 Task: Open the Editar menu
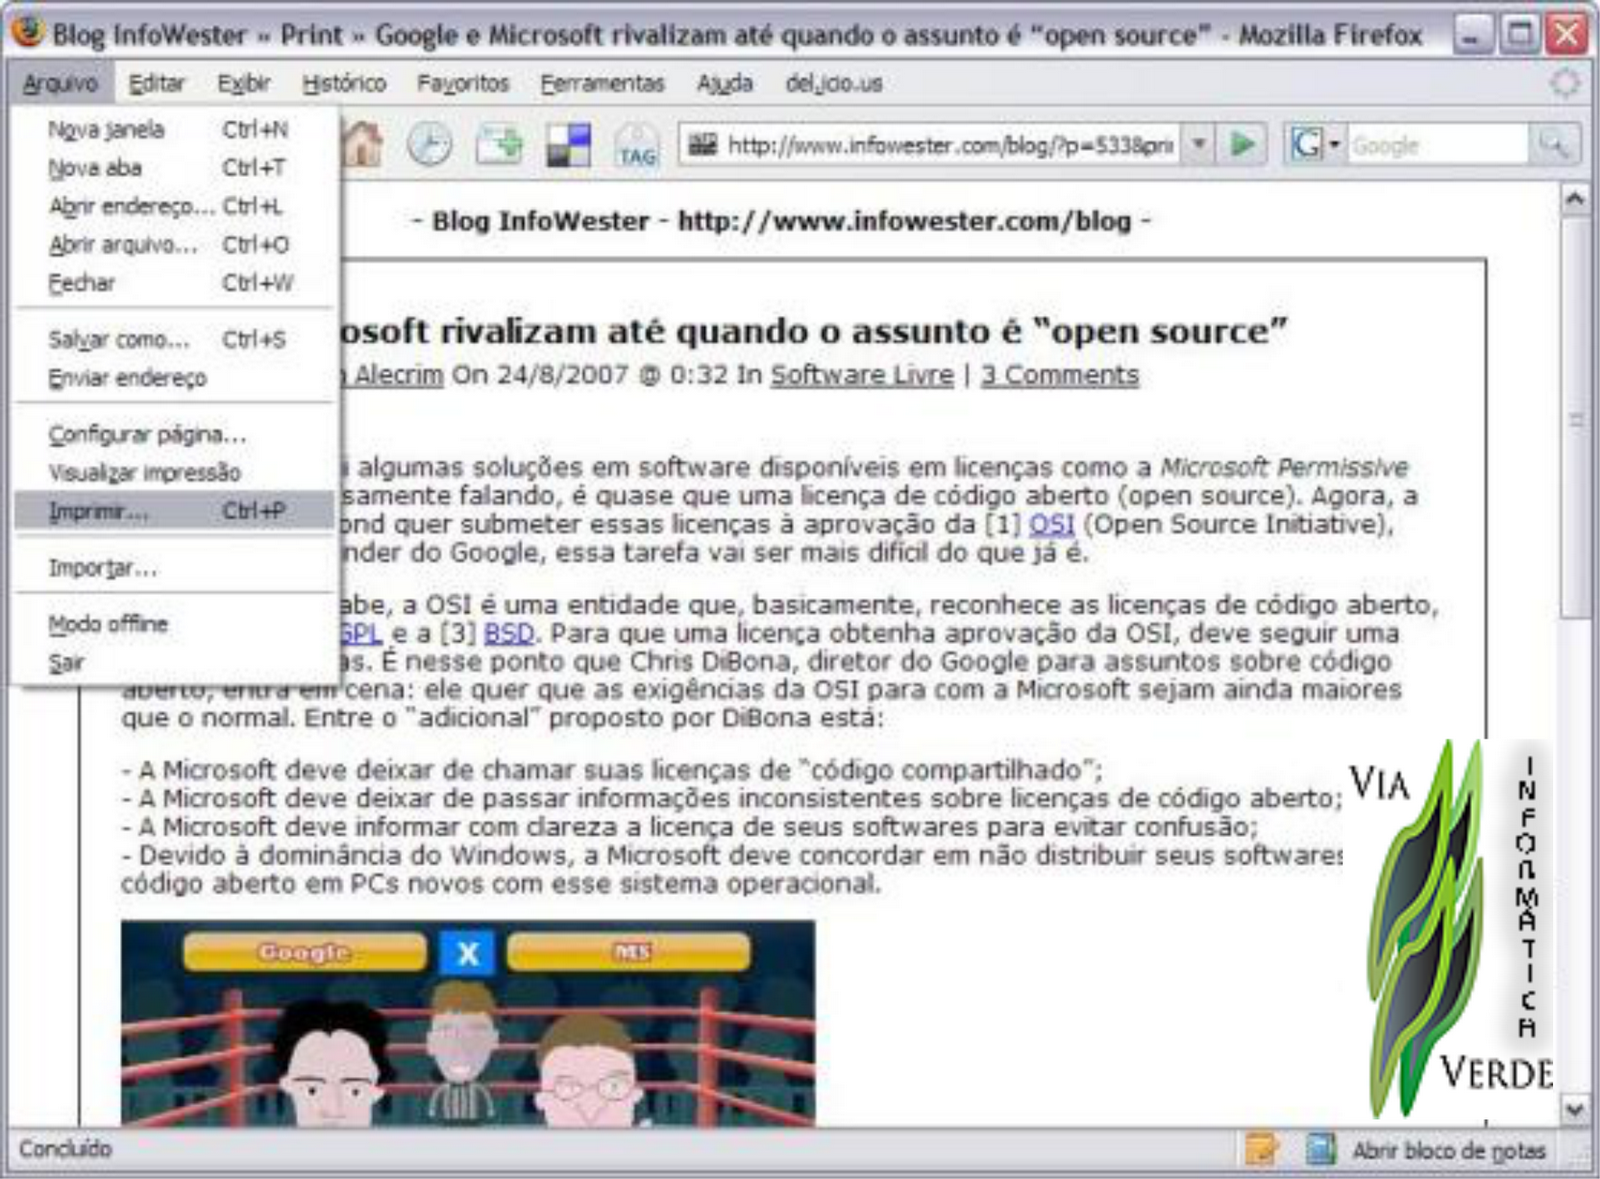point(157,83)
